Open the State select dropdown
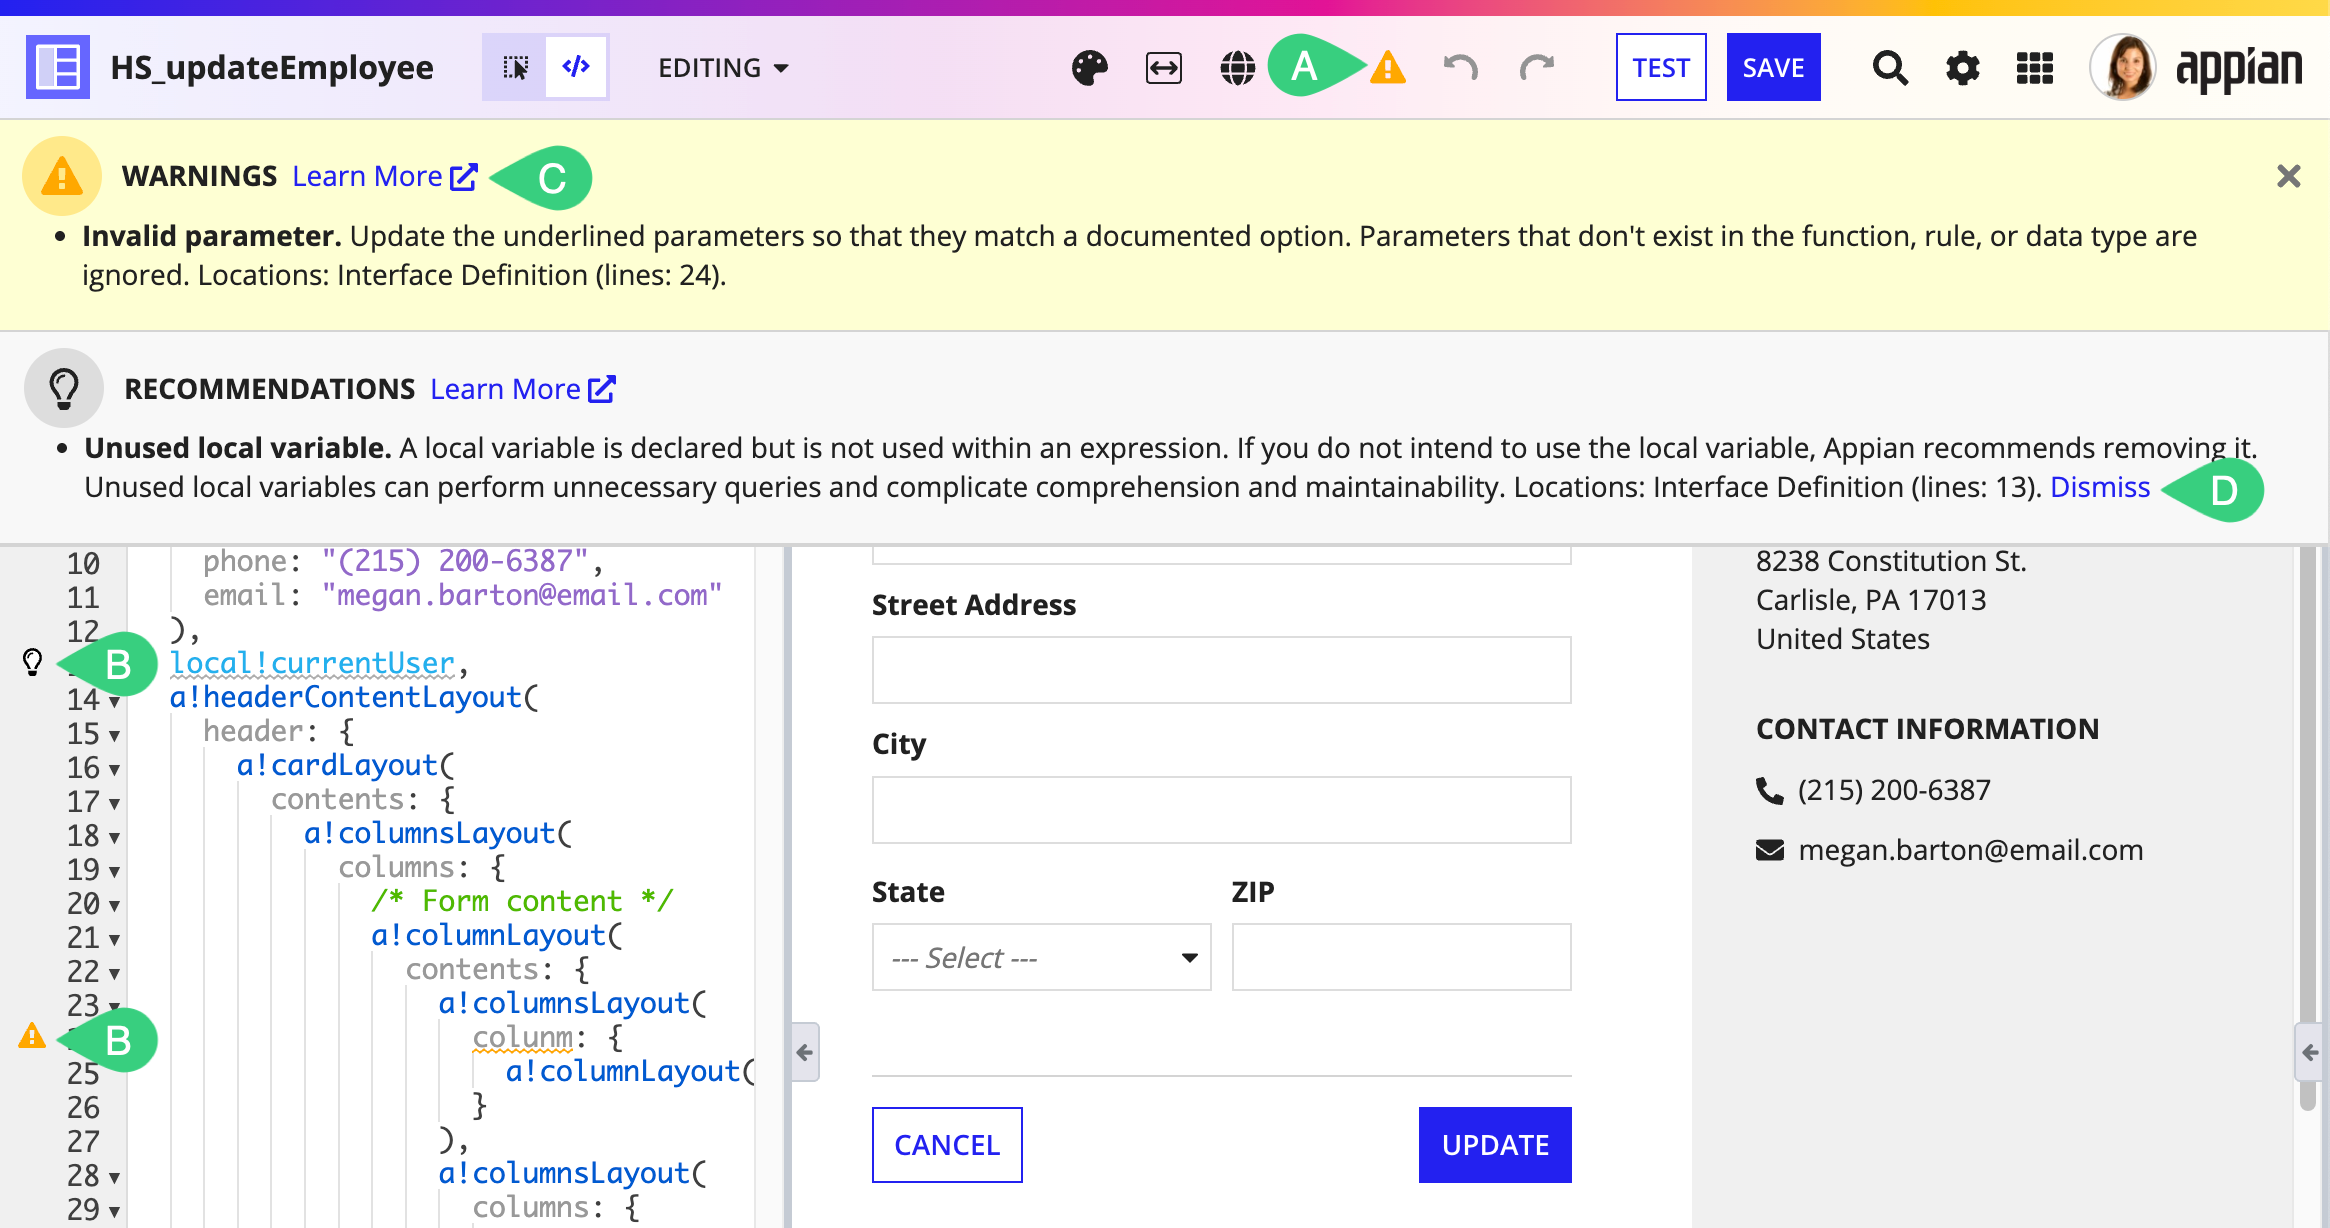This screenshot has height=1228, width=2330. [x=1041, y=957]
